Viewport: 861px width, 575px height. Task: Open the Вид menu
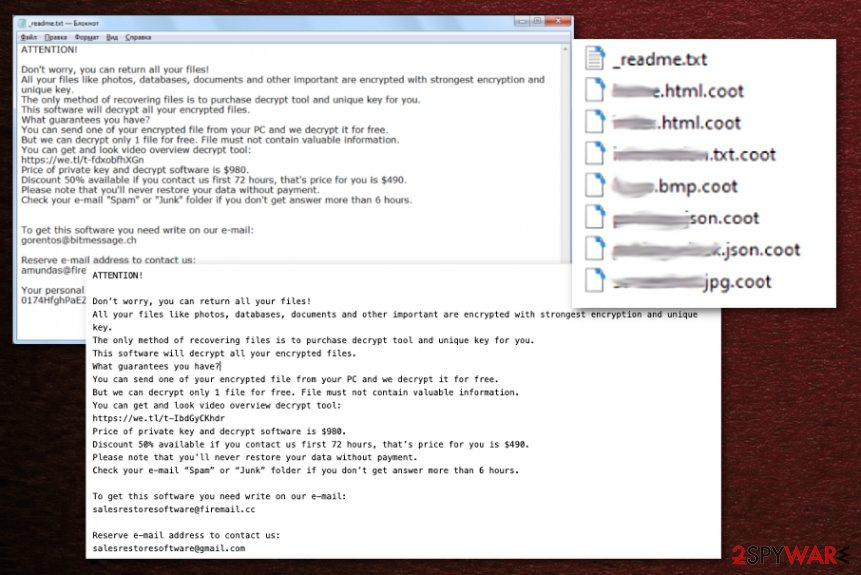pos(112,37)
